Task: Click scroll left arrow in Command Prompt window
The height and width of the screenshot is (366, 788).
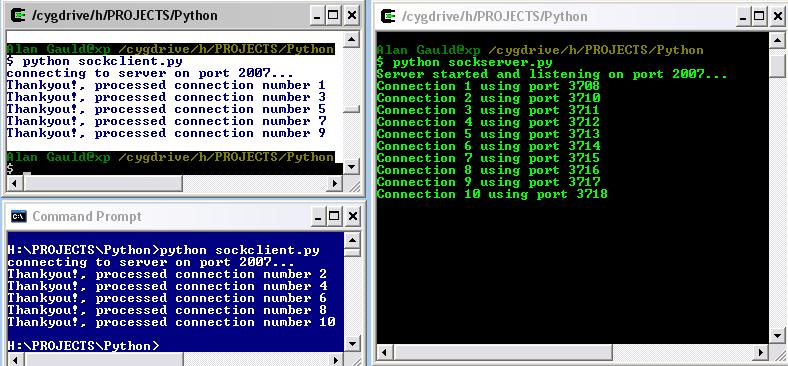Action: (x=15, y=360)
